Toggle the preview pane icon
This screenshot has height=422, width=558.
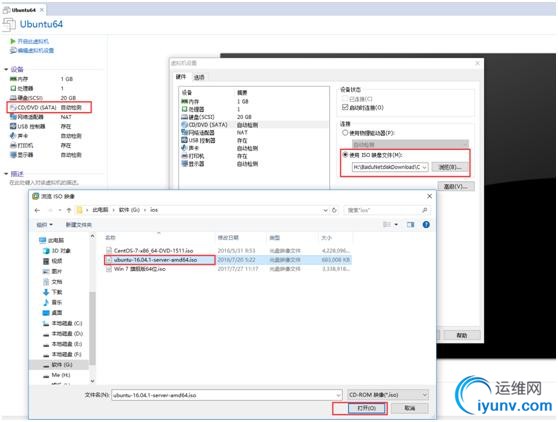[411, 225]
